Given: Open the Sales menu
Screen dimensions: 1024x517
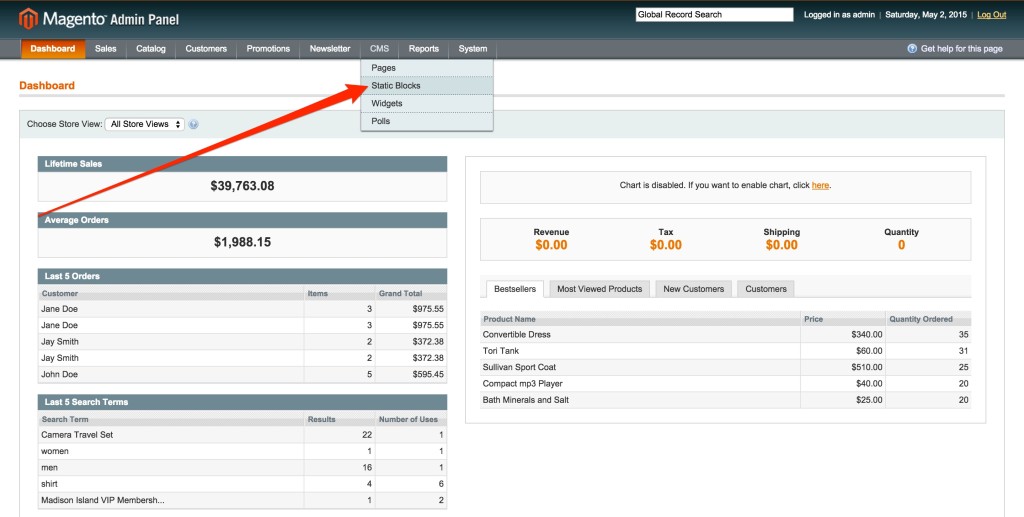Looking at the screenshot, I should 106,49.
